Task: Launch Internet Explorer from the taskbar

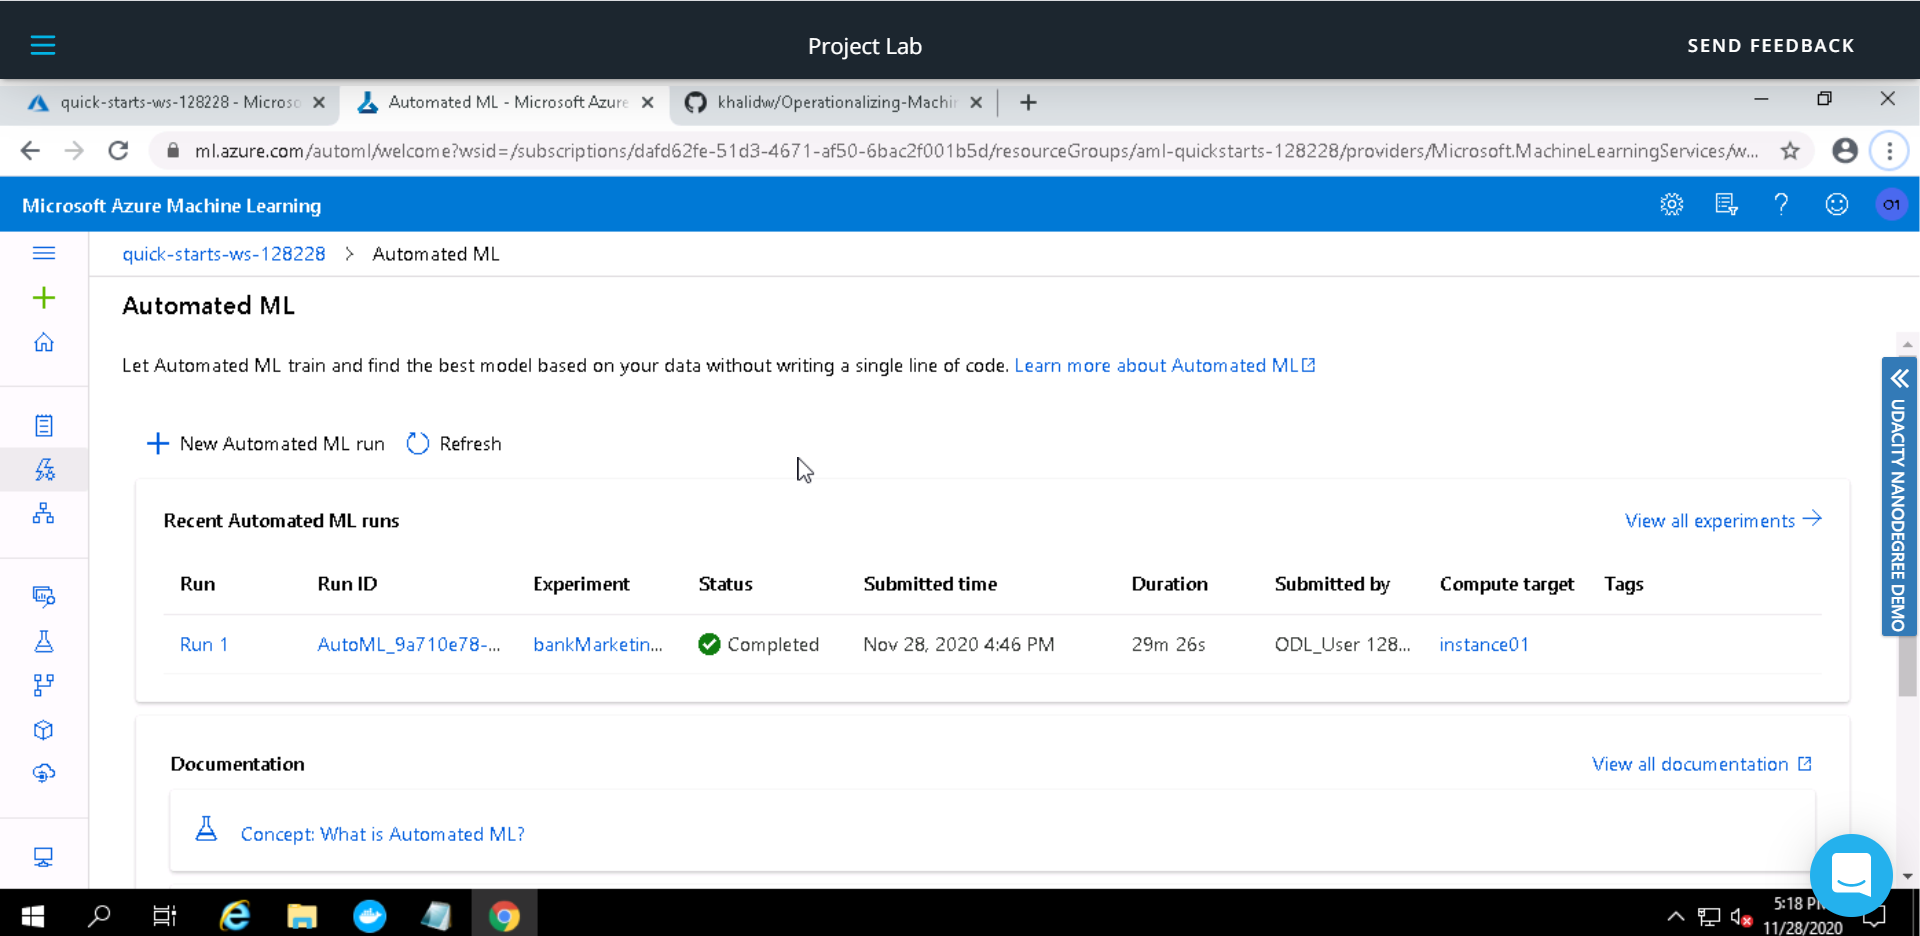Action: tap(235, 915)
